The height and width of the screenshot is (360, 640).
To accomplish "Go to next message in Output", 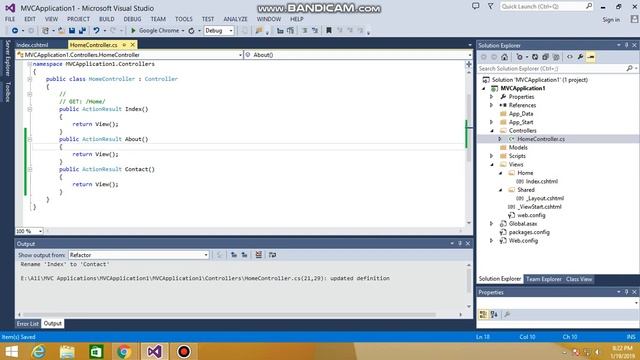I will pos(244,255).
